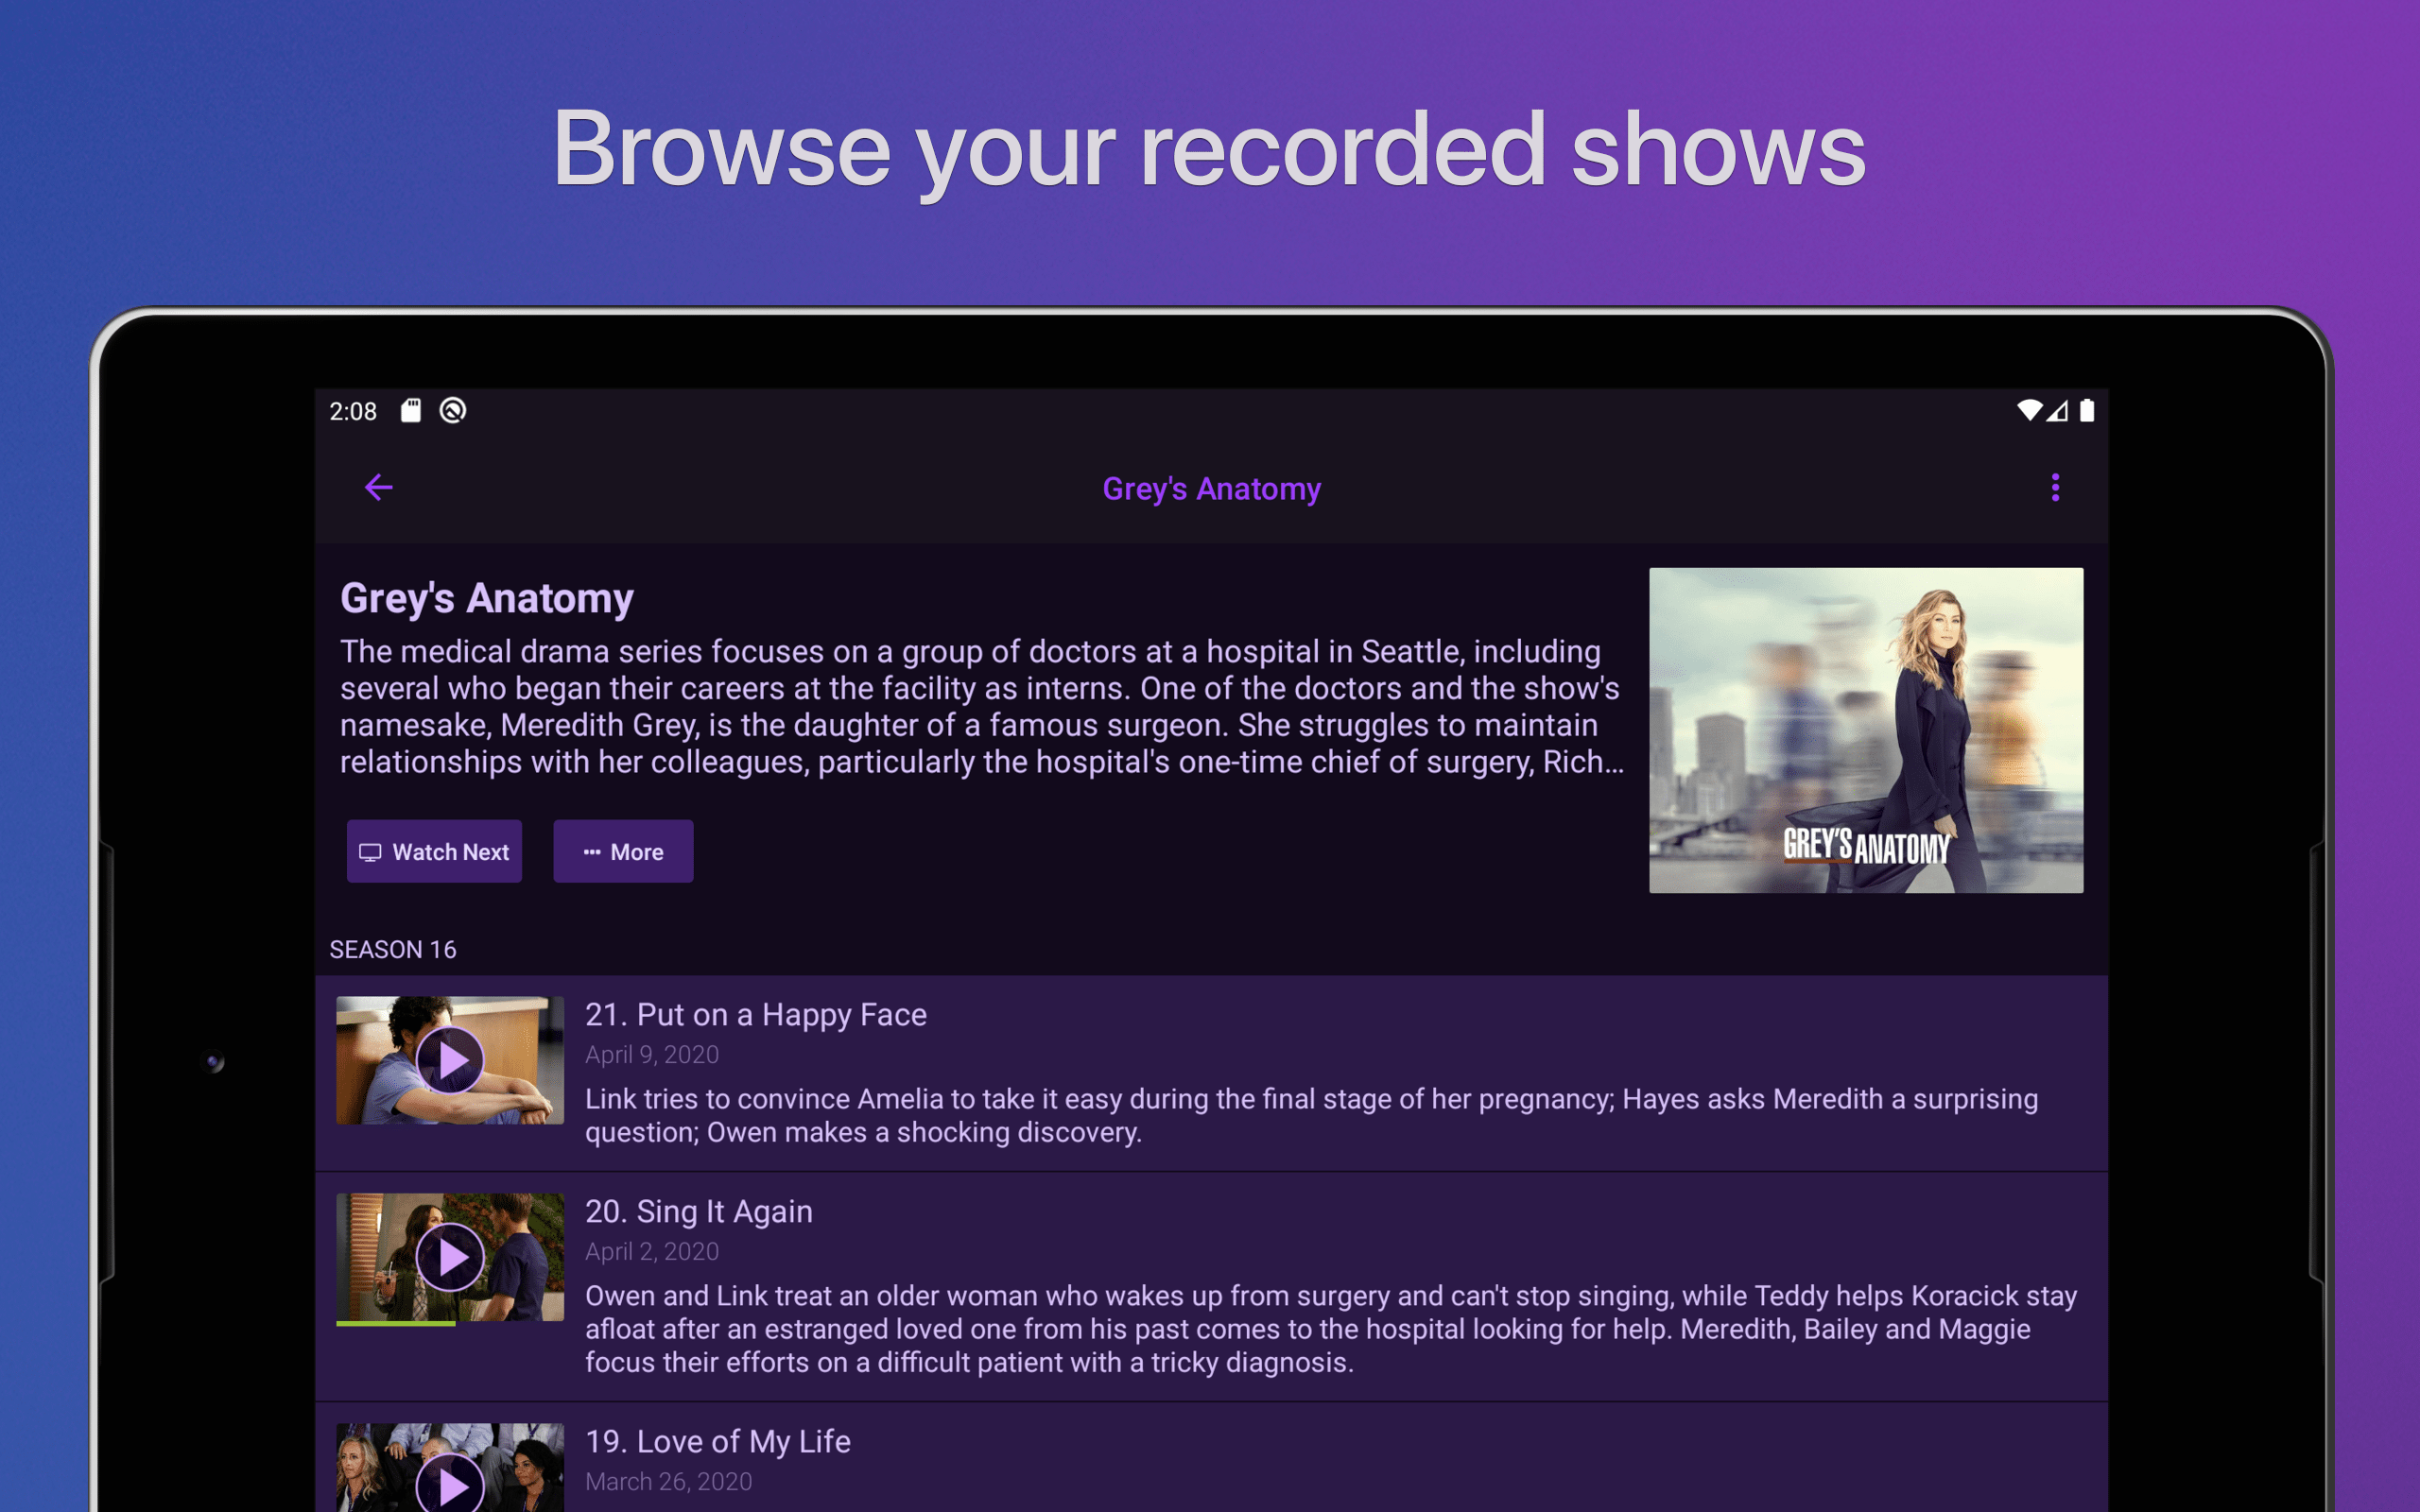The width and height of the screenshot is (2420, 1512).
Task: Select the episode title '19. Love of My Life'
Action: coord(718,1441)
